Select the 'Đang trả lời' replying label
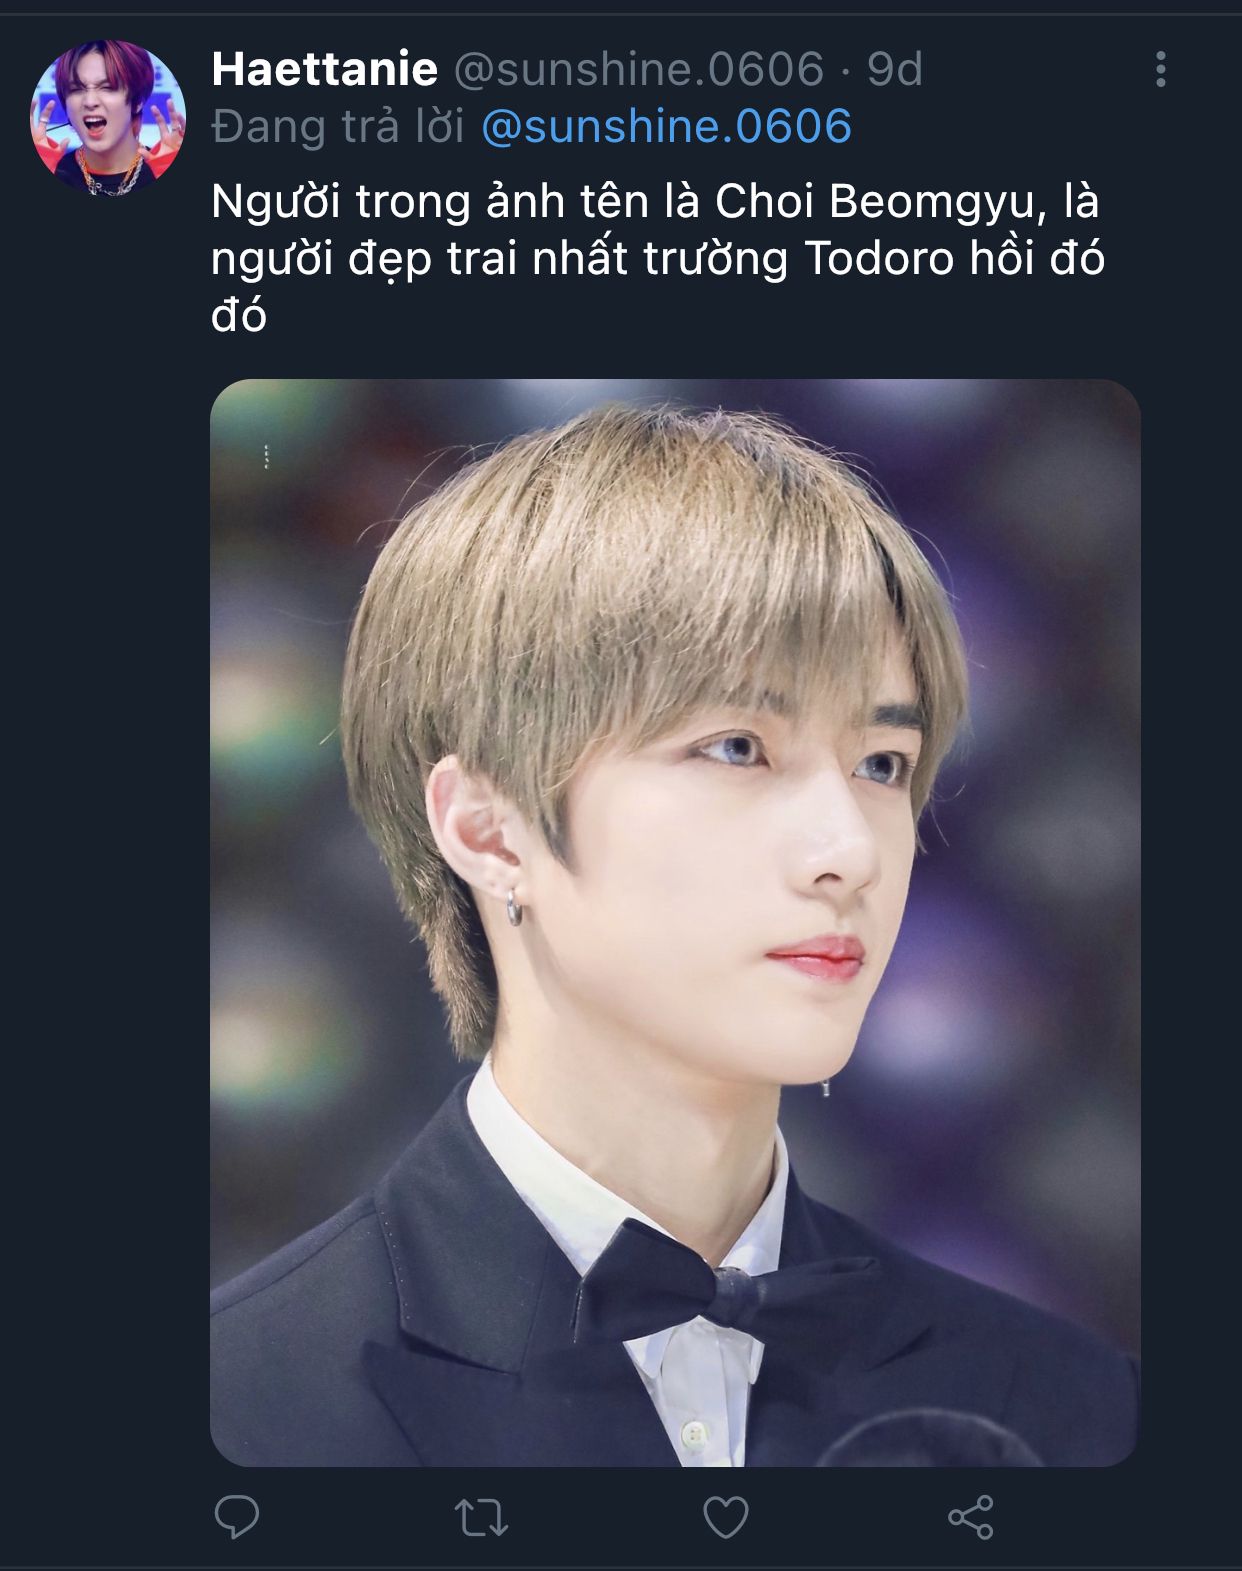 click(x=338, y=127)
